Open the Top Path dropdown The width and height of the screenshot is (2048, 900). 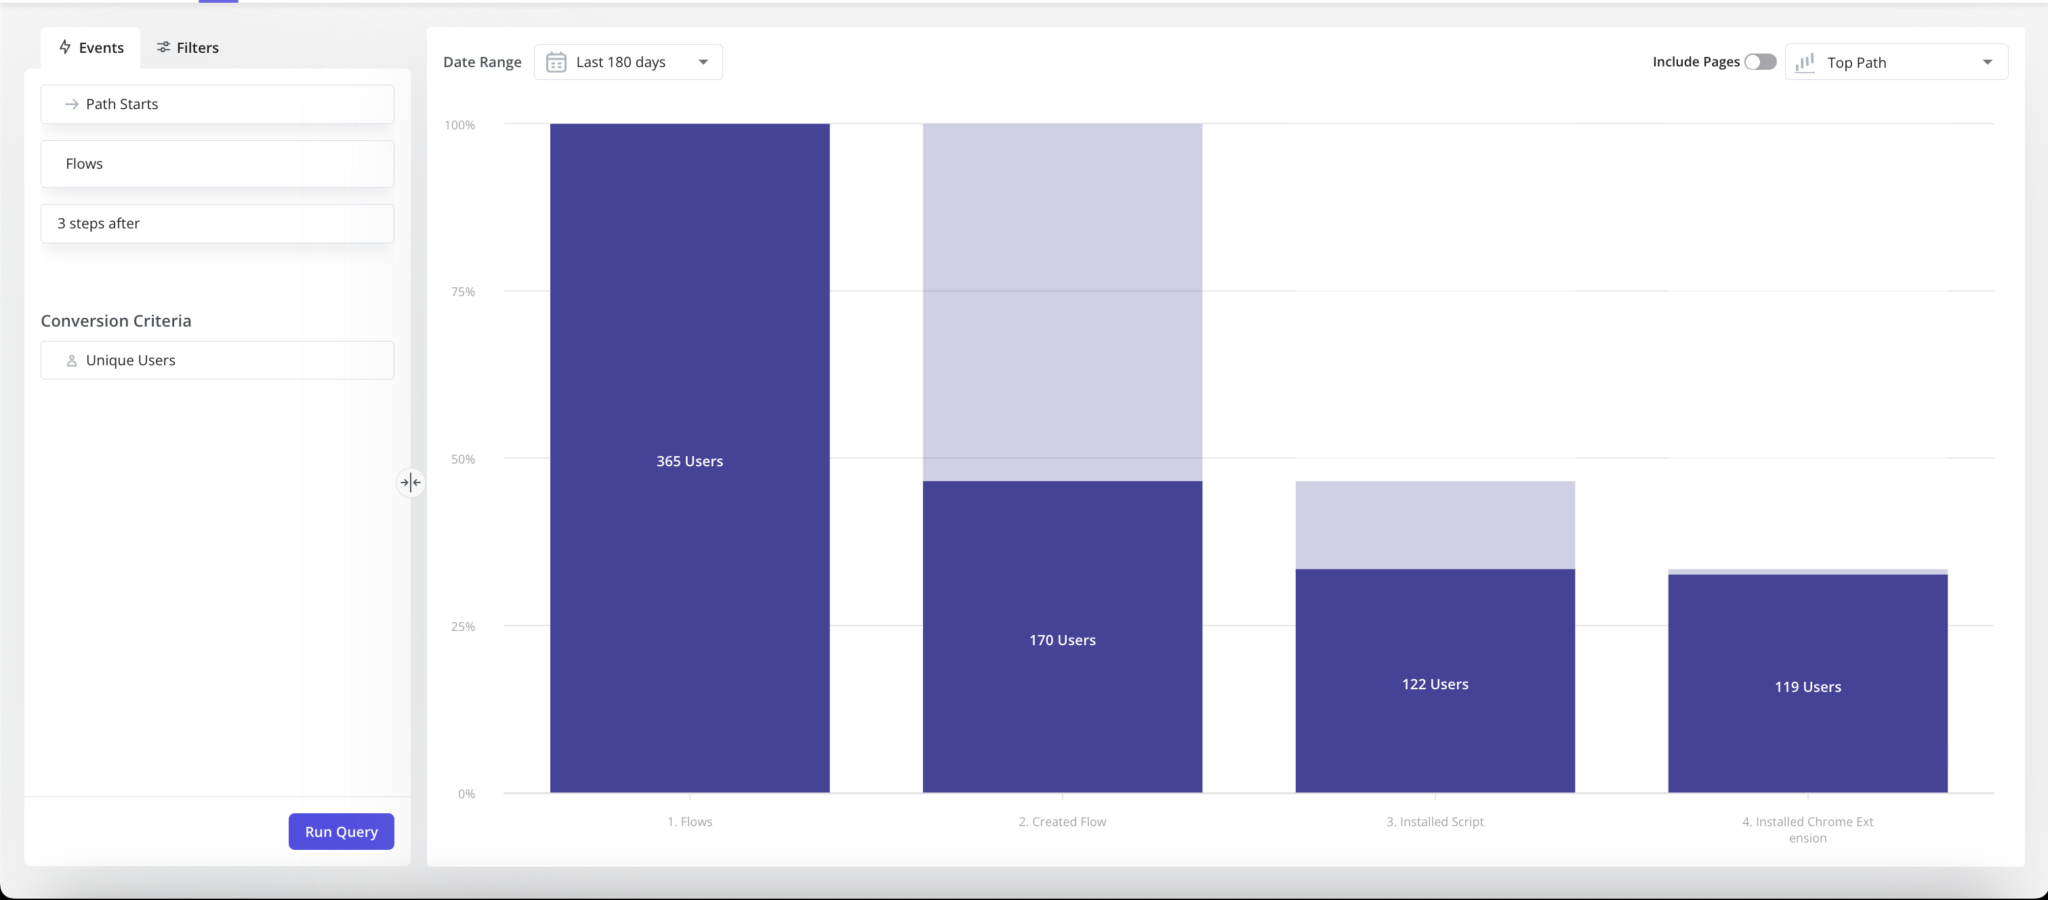pyautogui.click(x=1896, y=61)
